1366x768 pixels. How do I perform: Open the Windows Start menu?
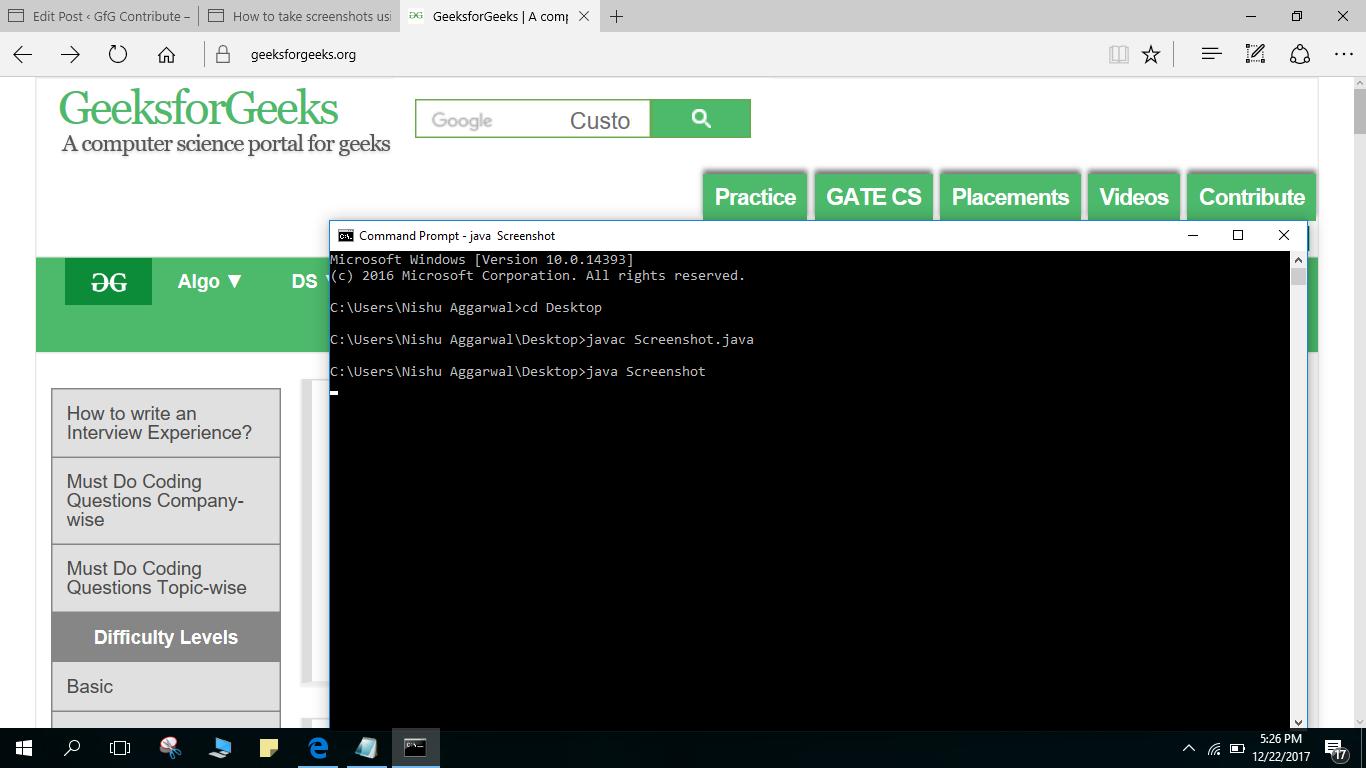click(24, 747)
